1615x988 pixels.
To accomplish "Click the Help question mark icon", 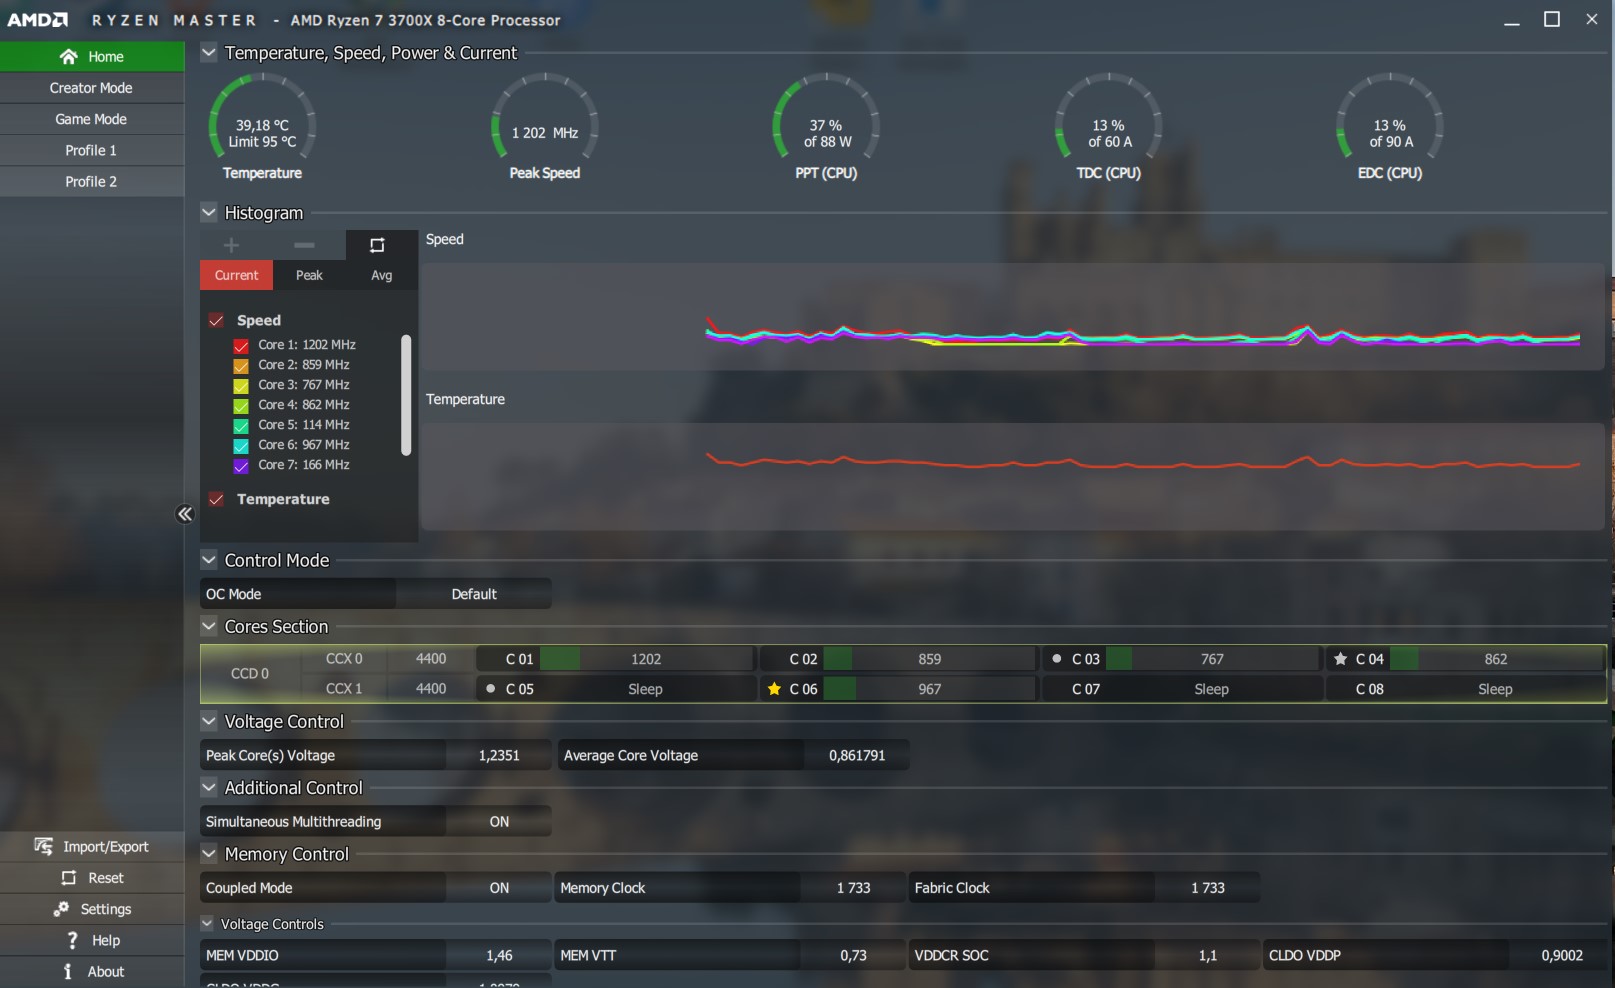I will 72,940.
